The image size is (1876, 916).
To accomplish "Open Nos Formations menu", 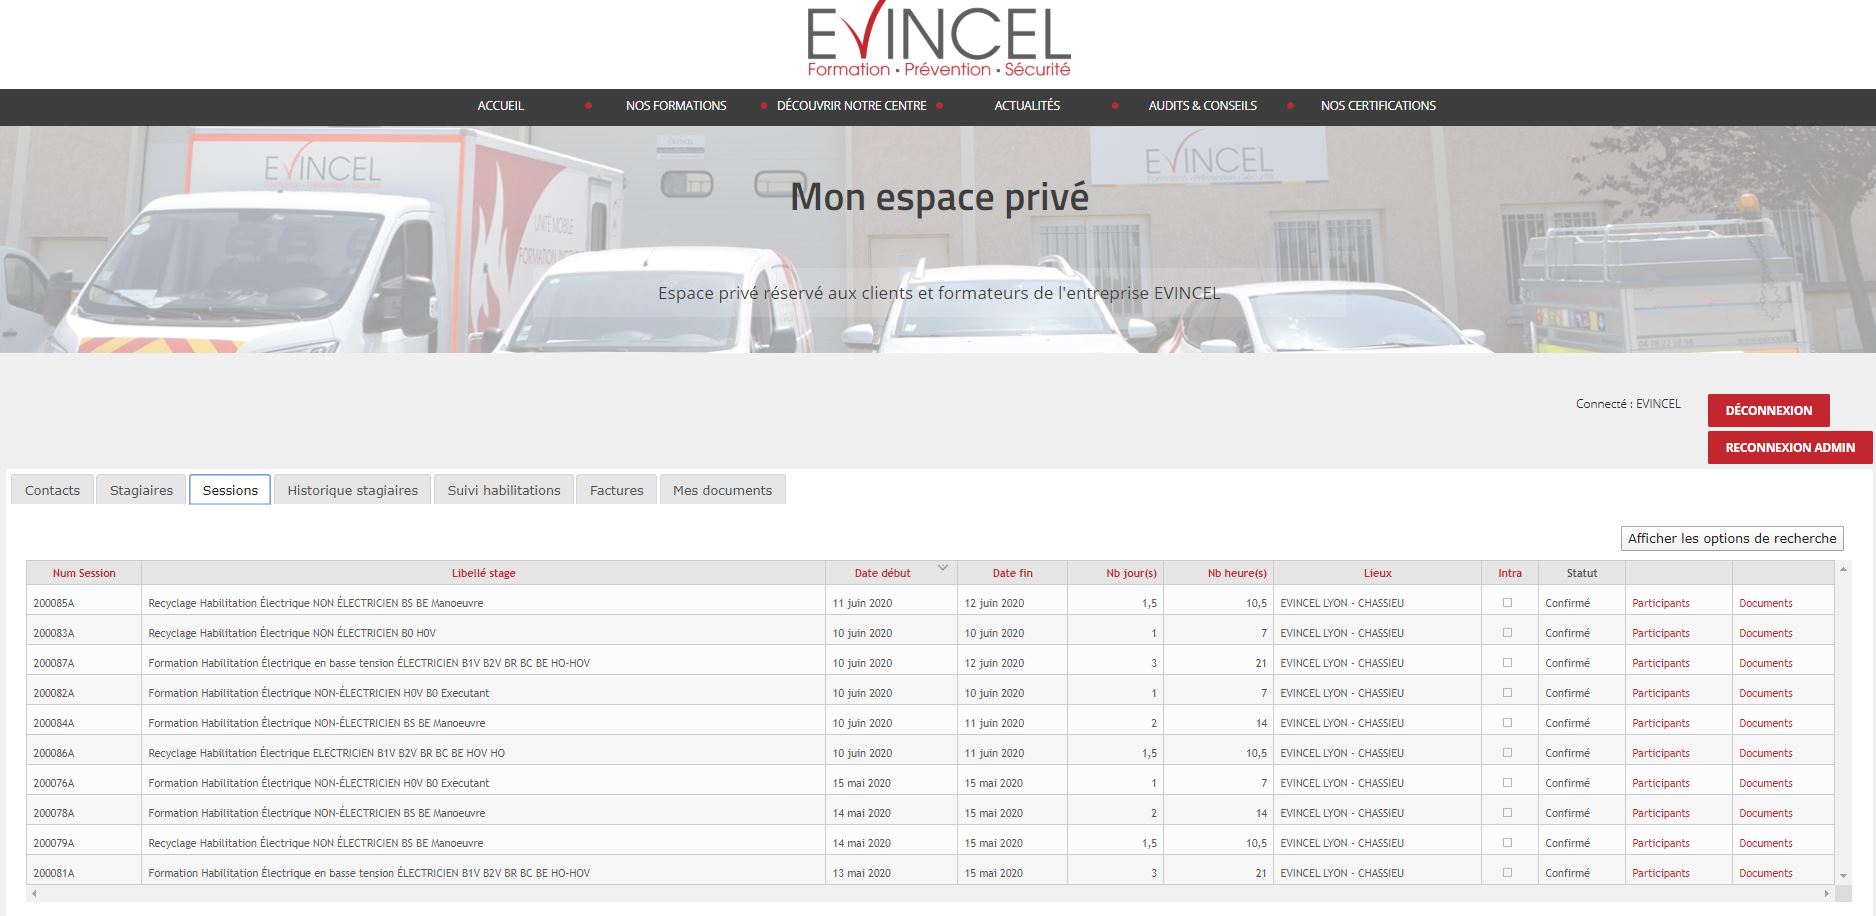I will pyautogui.click(x=676, y=106).
